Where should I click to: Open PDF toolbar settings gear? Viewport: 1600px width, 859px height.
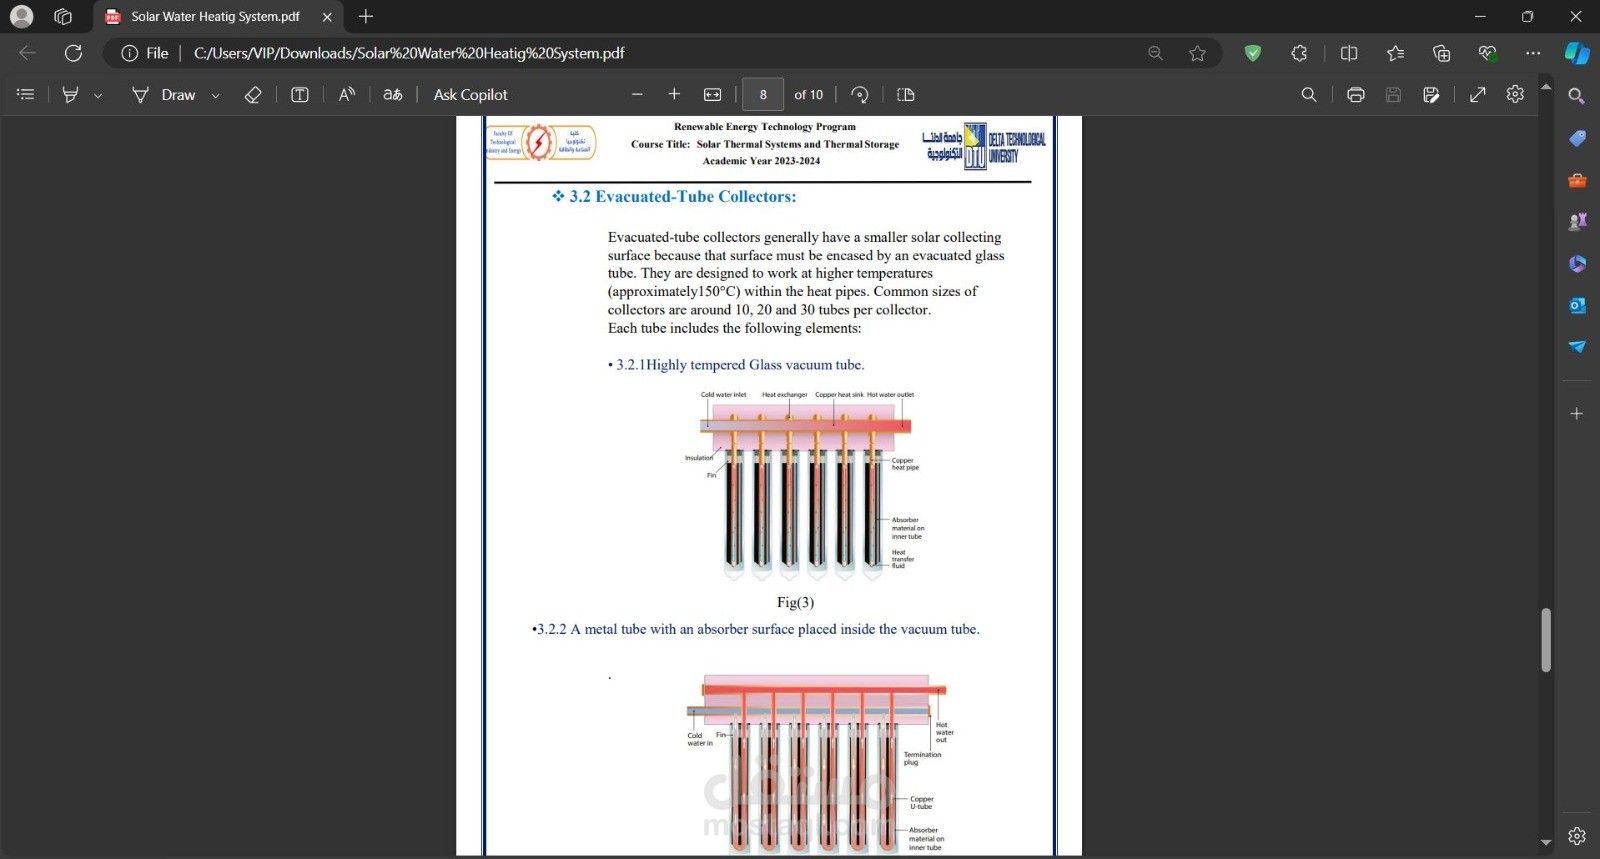coord(1515,94)
